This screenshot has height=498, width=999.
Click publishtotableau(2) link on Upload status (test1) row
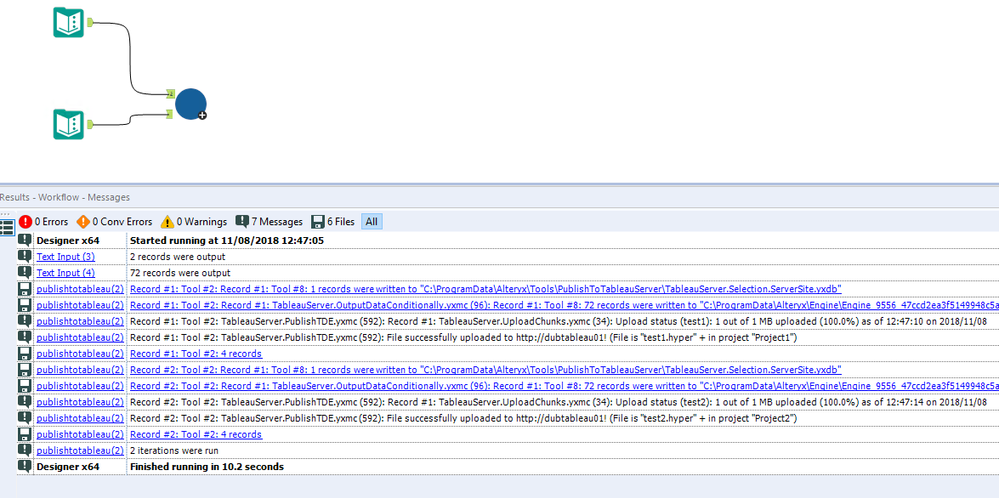(80, 322)
